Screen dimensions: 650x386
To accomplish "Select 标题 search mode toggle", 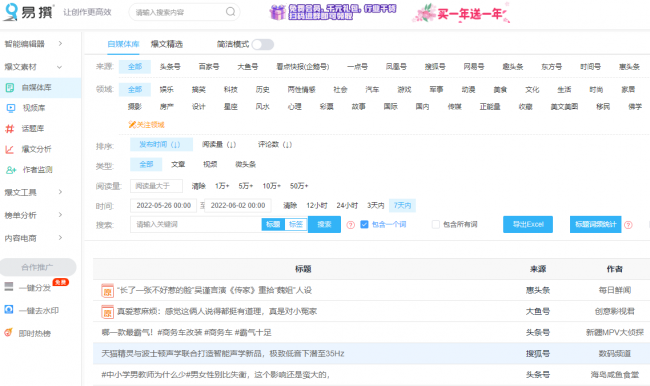I will pyautogui.click(x=273, y=224).
